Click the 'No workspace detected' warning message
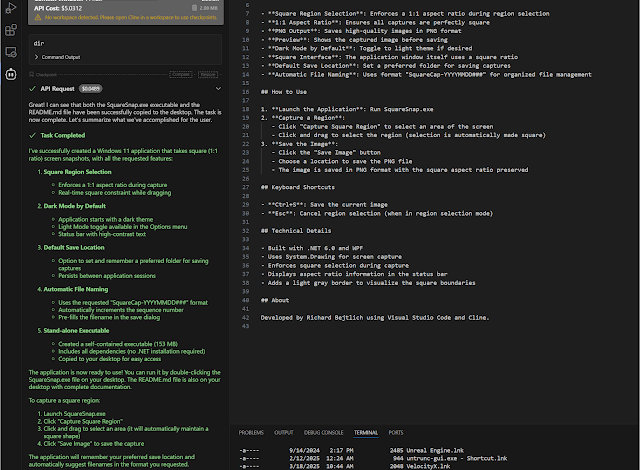Image resolution: width=640 pixels, height=470 pixels. [131, 17]
